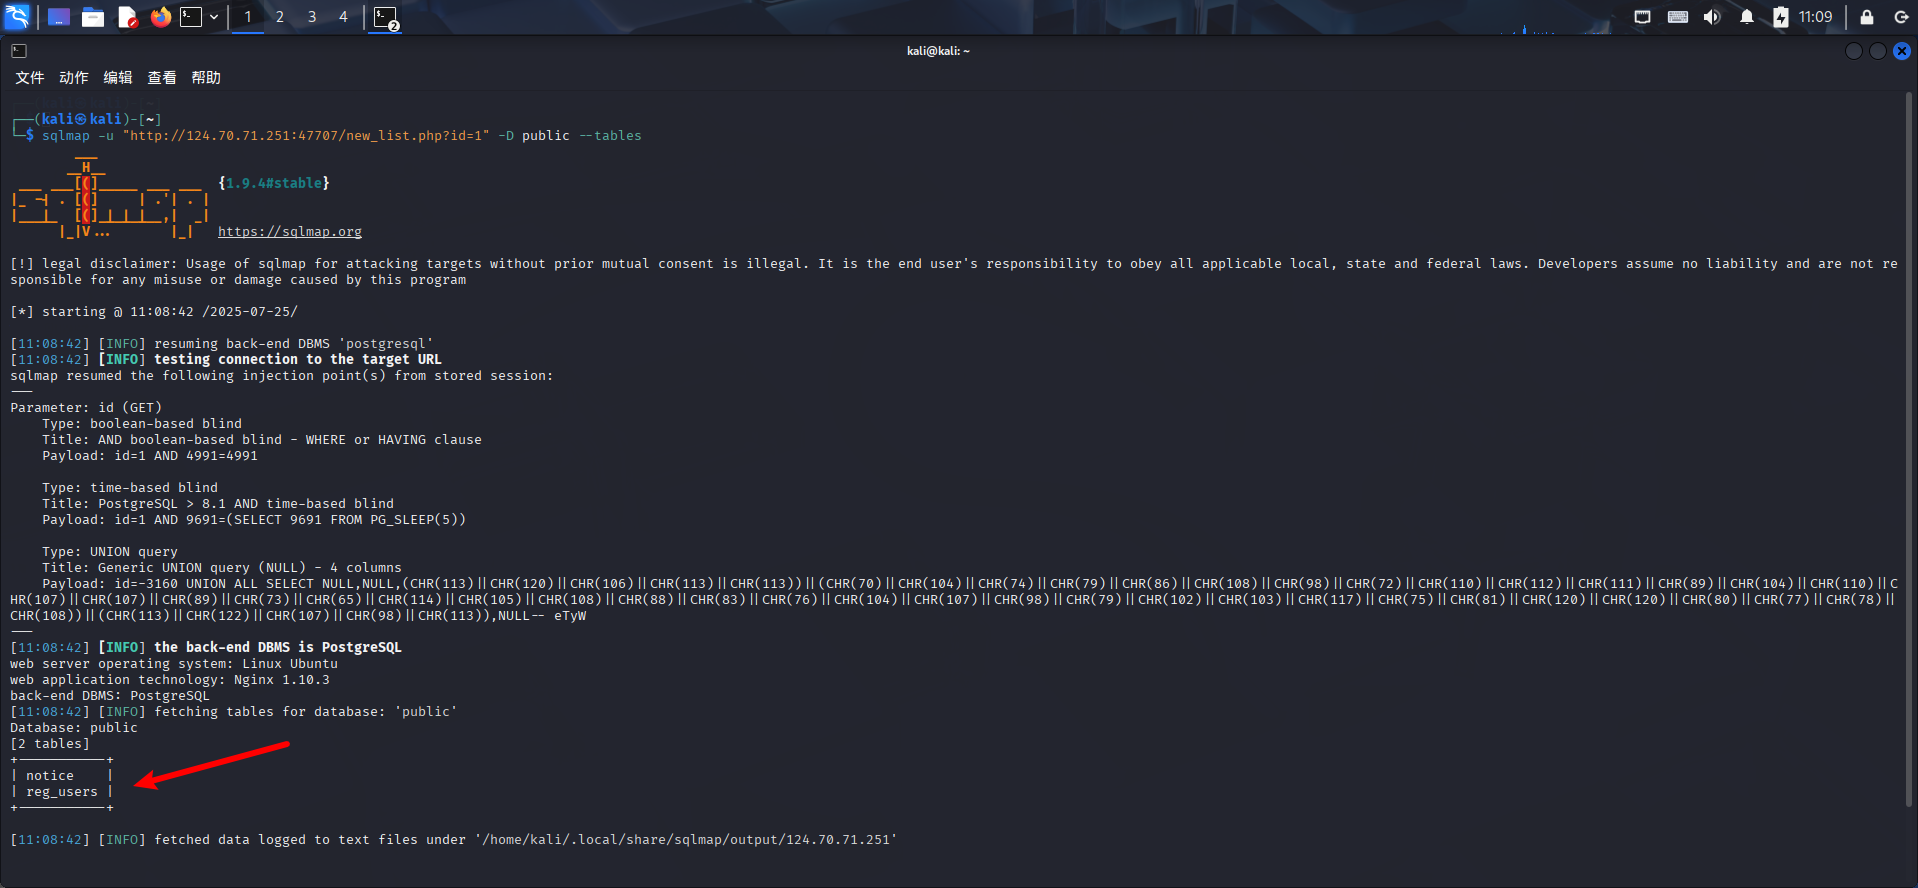Viewport: 1918px width, 888px height.
Task: Click 'back-end DBMS: PostgreSQL' line
Action: pos(110,696)
